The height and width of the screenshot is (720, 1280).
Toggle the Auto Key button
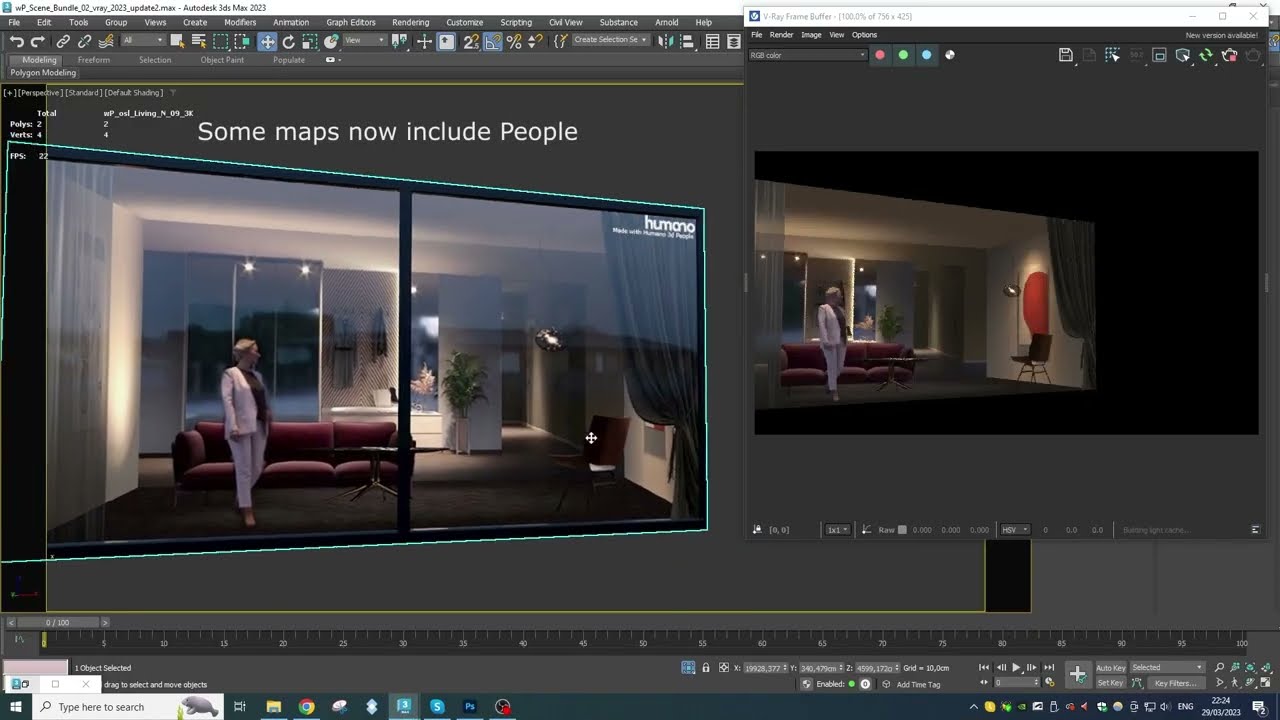click(1111, 668)
